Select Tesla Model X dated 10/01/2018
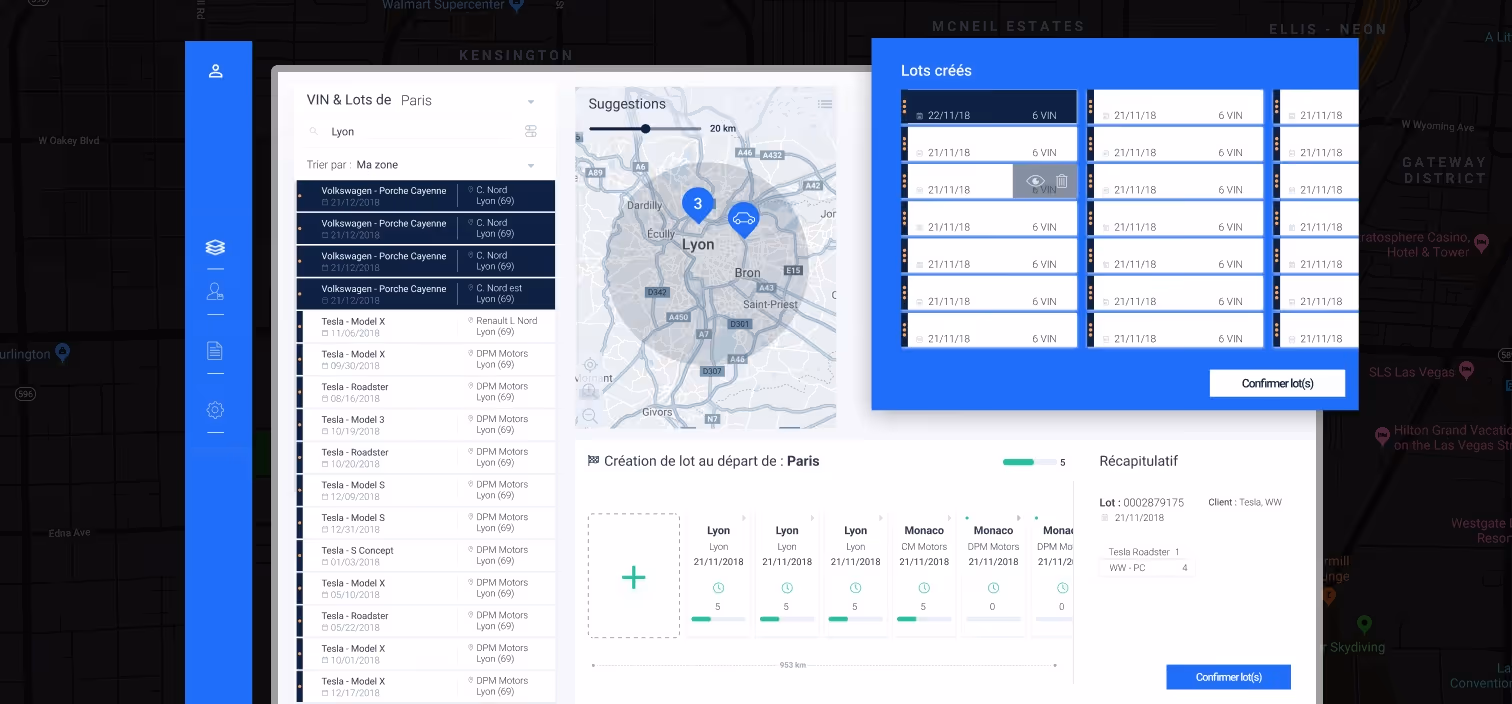 (426, 654)
